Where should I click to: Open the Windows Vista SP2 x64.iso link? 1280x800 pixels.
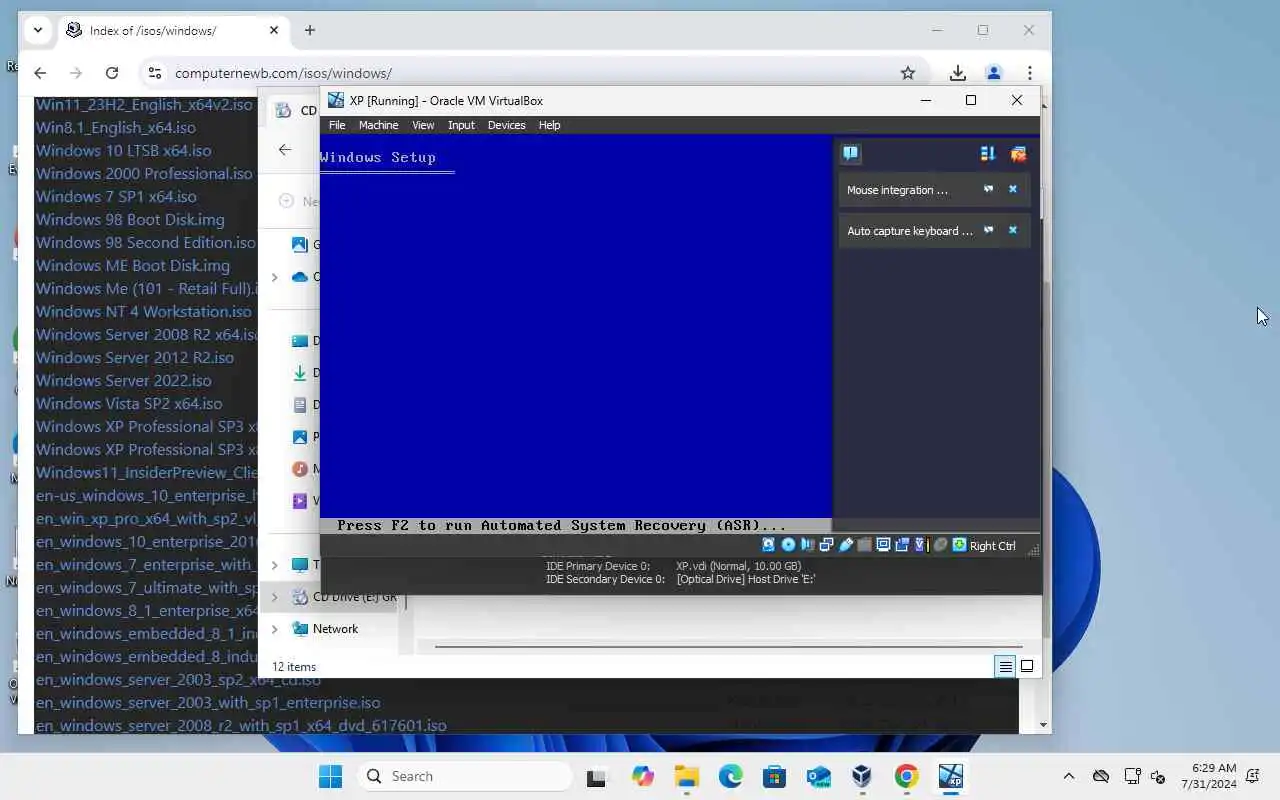click(x=129, y=403)
